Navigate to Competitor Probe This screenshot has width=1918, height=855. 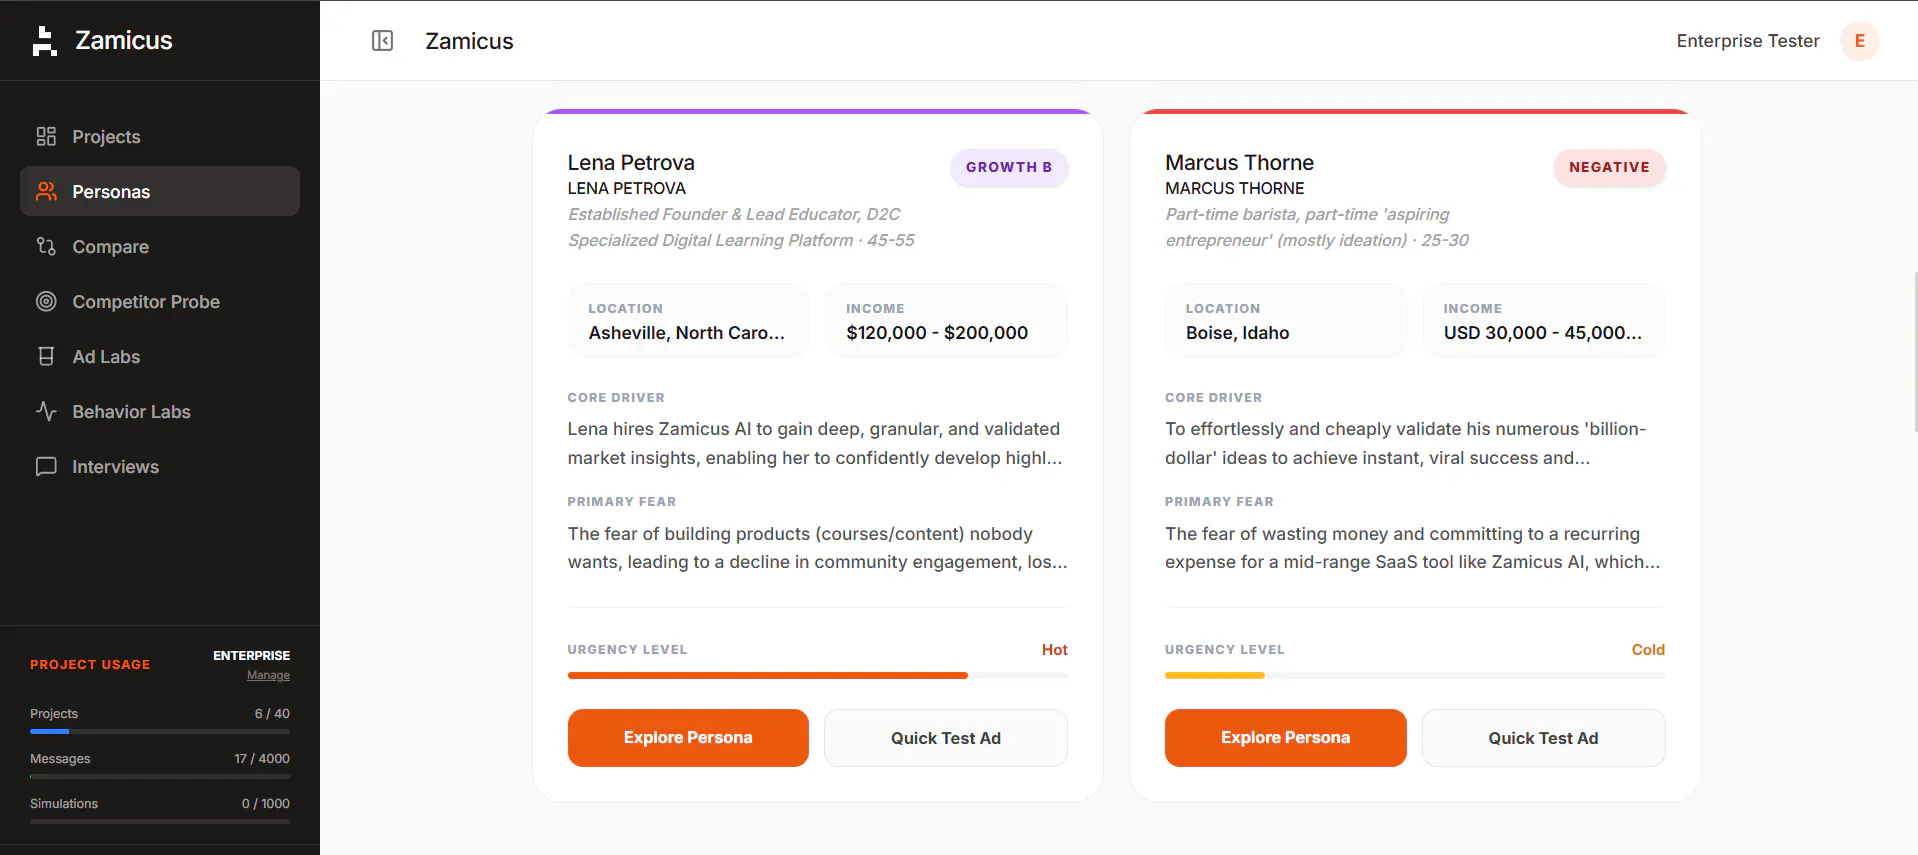pyautogui.click(x=160, y=301)
